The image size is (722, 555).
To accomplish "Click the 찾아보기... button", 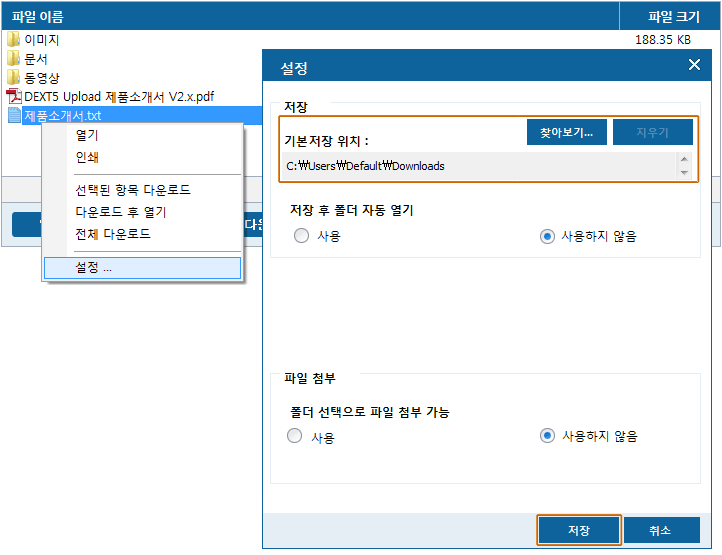I will pyautogui.click(x=566, y=132).
